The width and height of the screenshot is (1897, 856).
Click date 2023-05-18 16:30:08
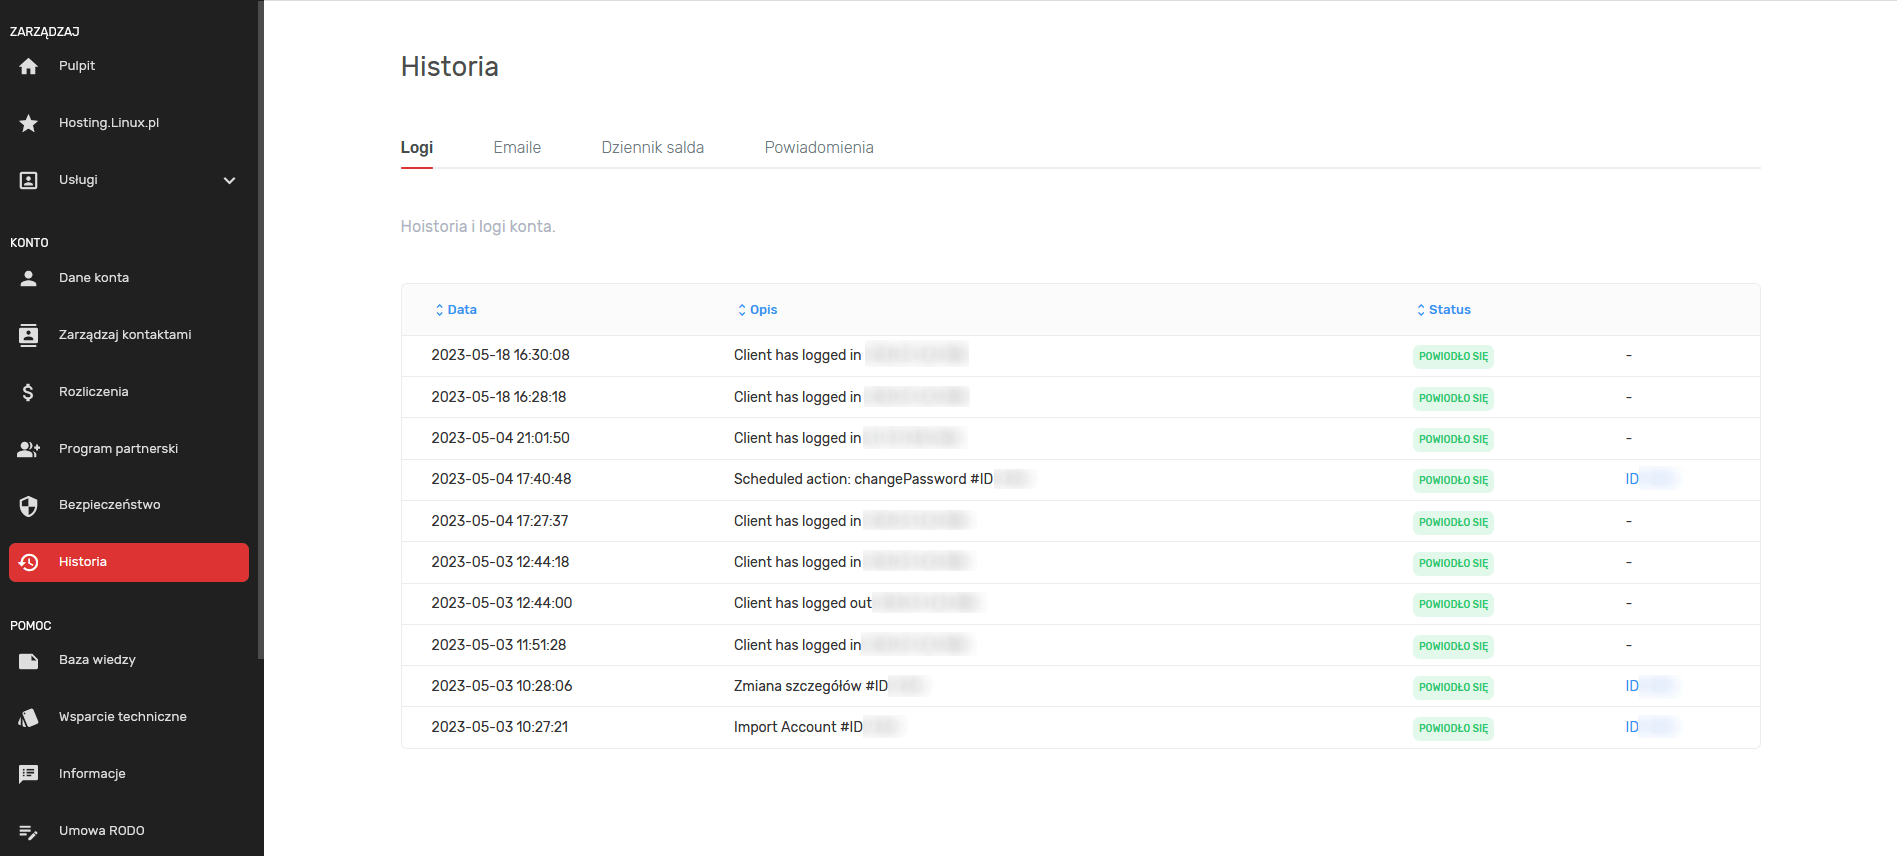click(501, 355)
